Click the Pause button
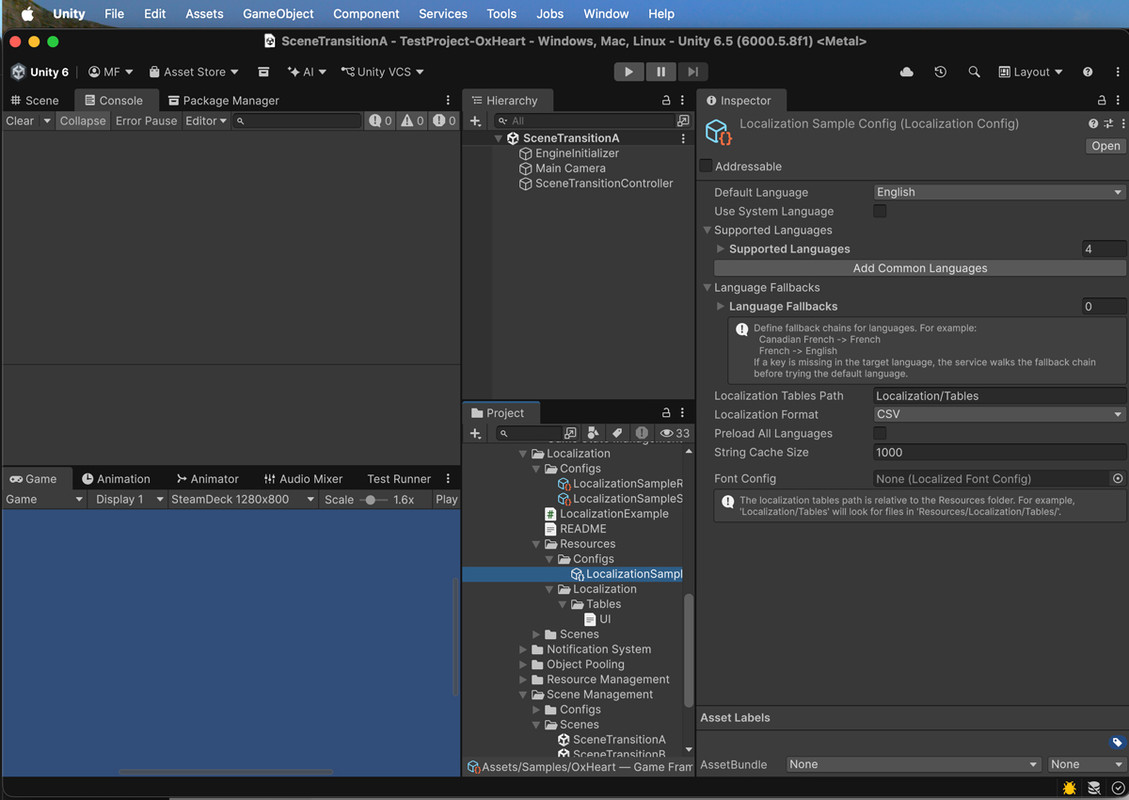This screenshot has width=1129, height=800. [x=661, y=72]
